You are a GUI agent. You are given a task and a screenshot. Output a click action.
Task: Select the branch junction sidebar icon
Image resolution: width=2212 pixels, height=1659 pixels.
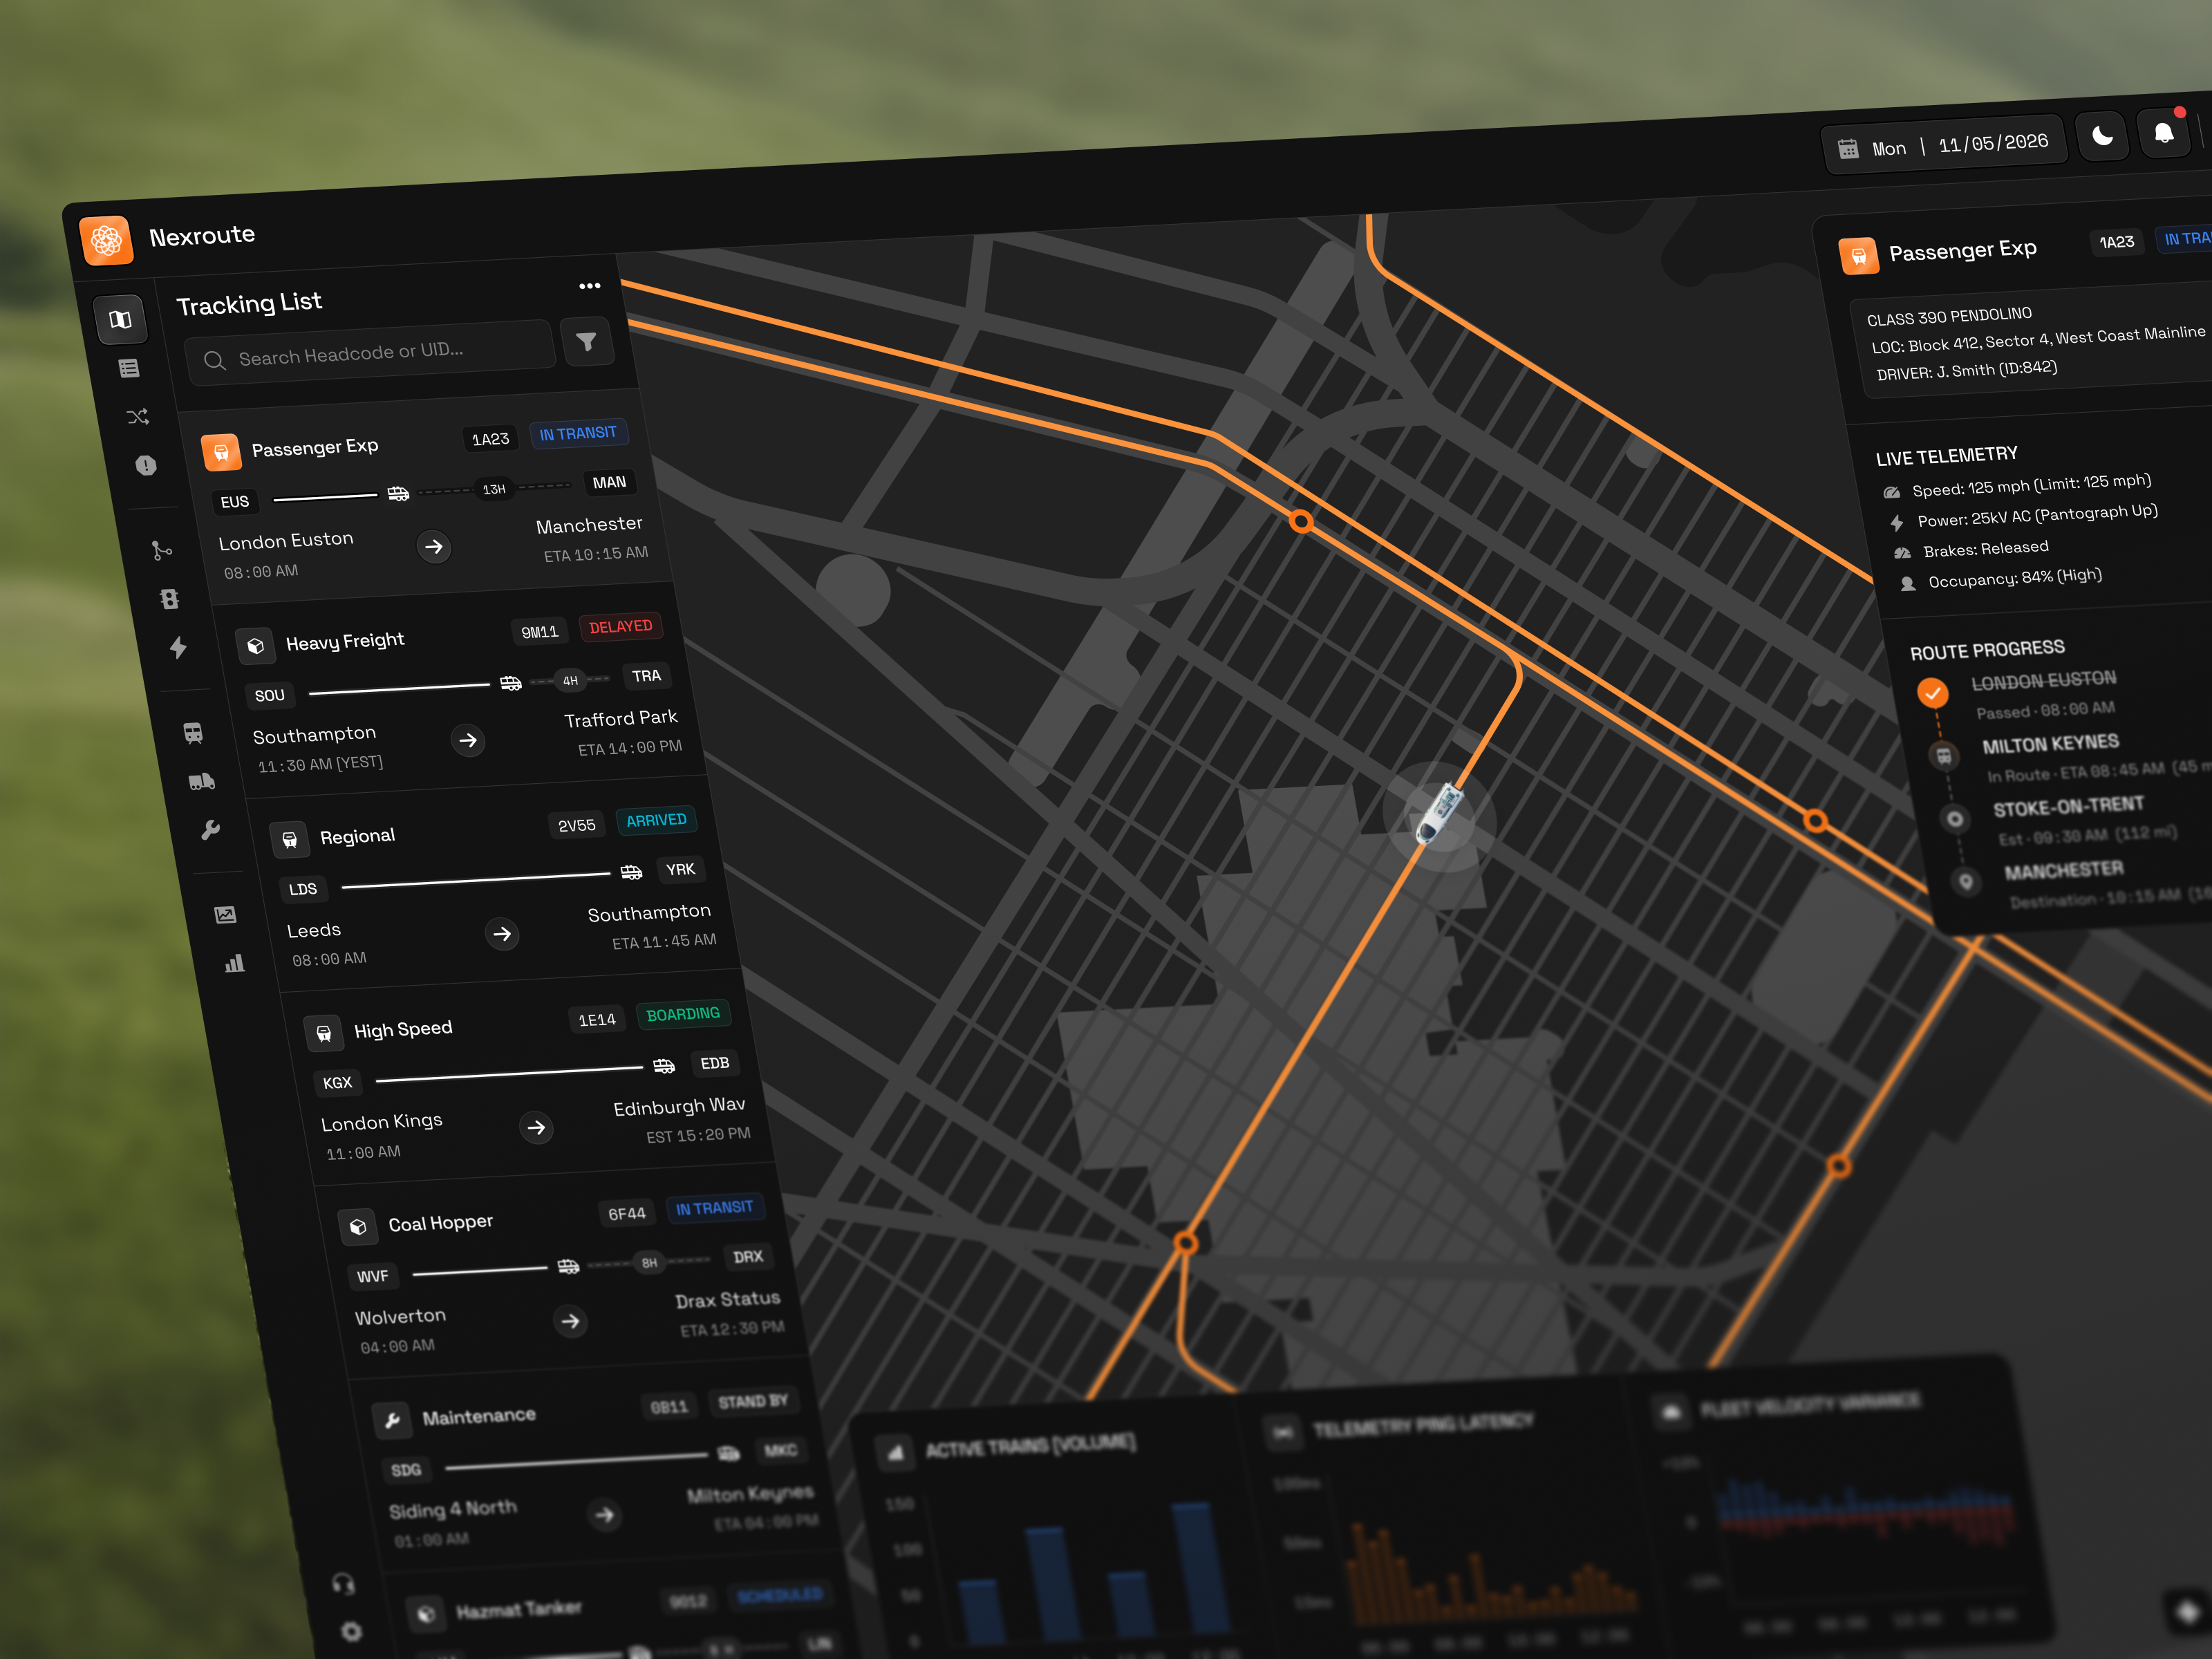click(x=161, y=550)
